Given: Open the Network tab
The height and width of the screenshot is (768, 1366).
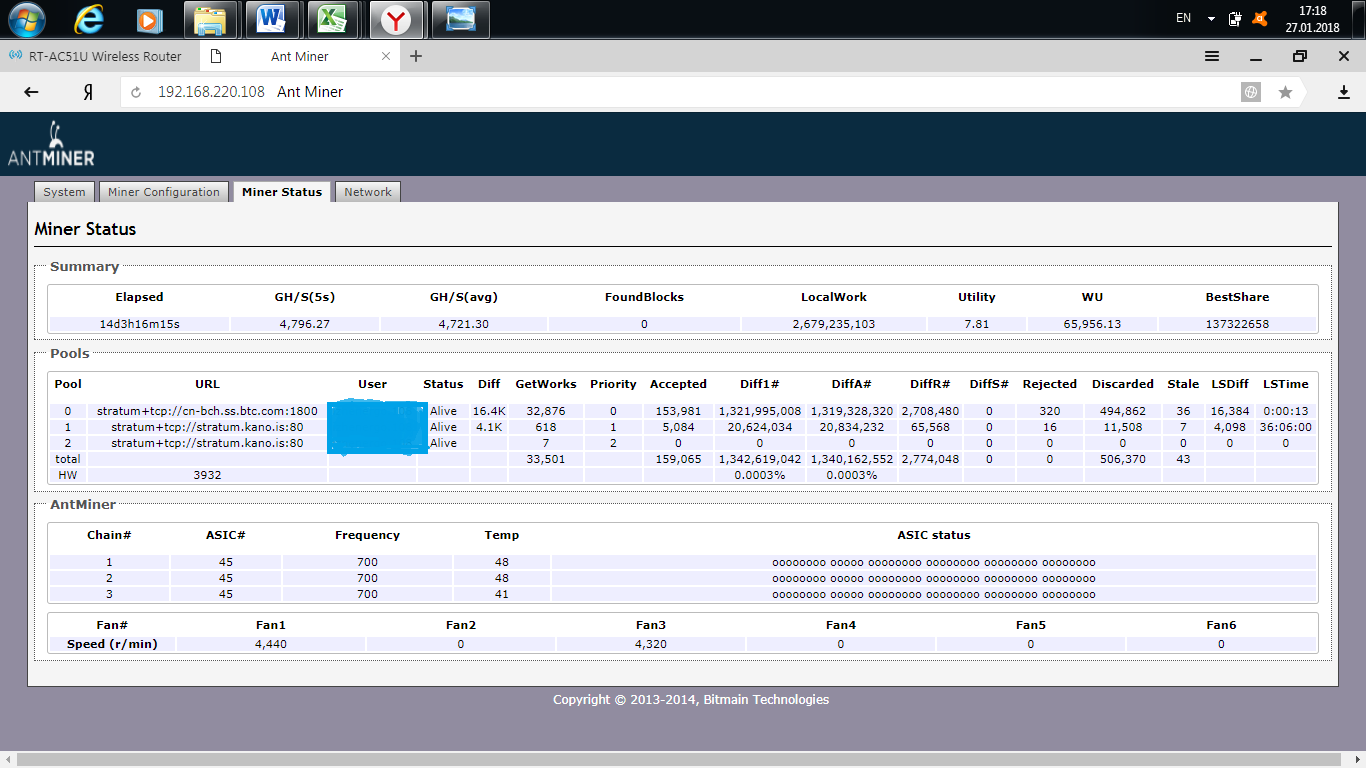Looking at the screenshot, I should (368, 192).
